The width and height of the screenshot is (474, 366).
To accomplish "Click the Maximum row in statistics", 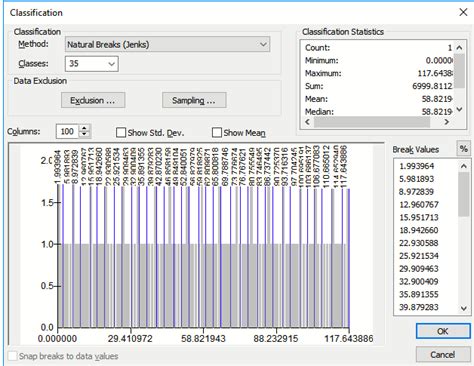I will pyautogui.click(x=378, y=73).
